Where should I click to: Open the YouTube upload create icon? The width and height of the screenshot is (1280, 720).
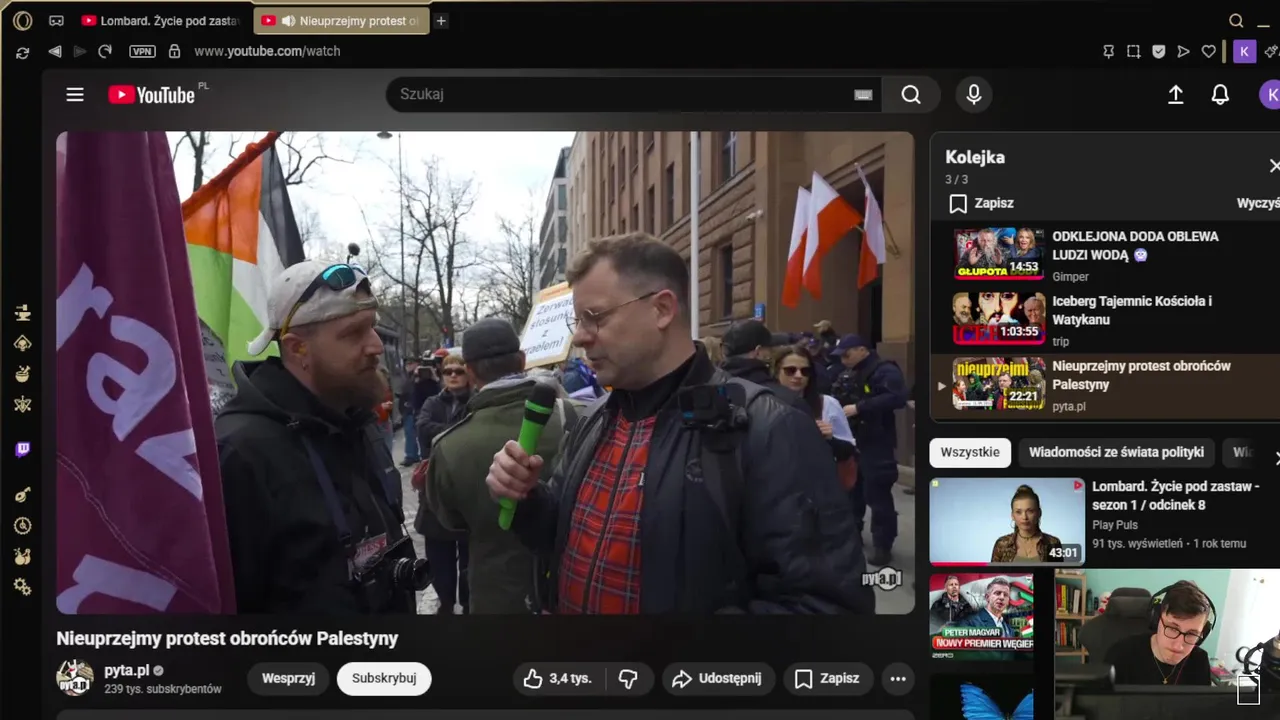click(1176, 94)
